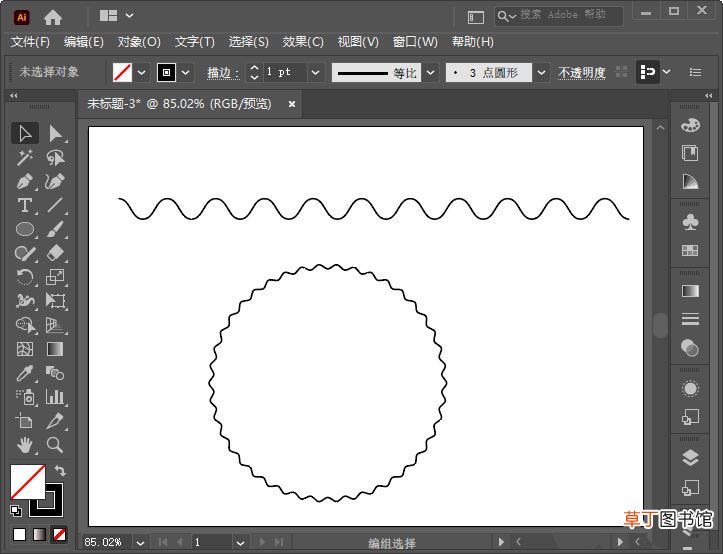Click the stroke swatch in toolbox

click(x=53, y=507)
